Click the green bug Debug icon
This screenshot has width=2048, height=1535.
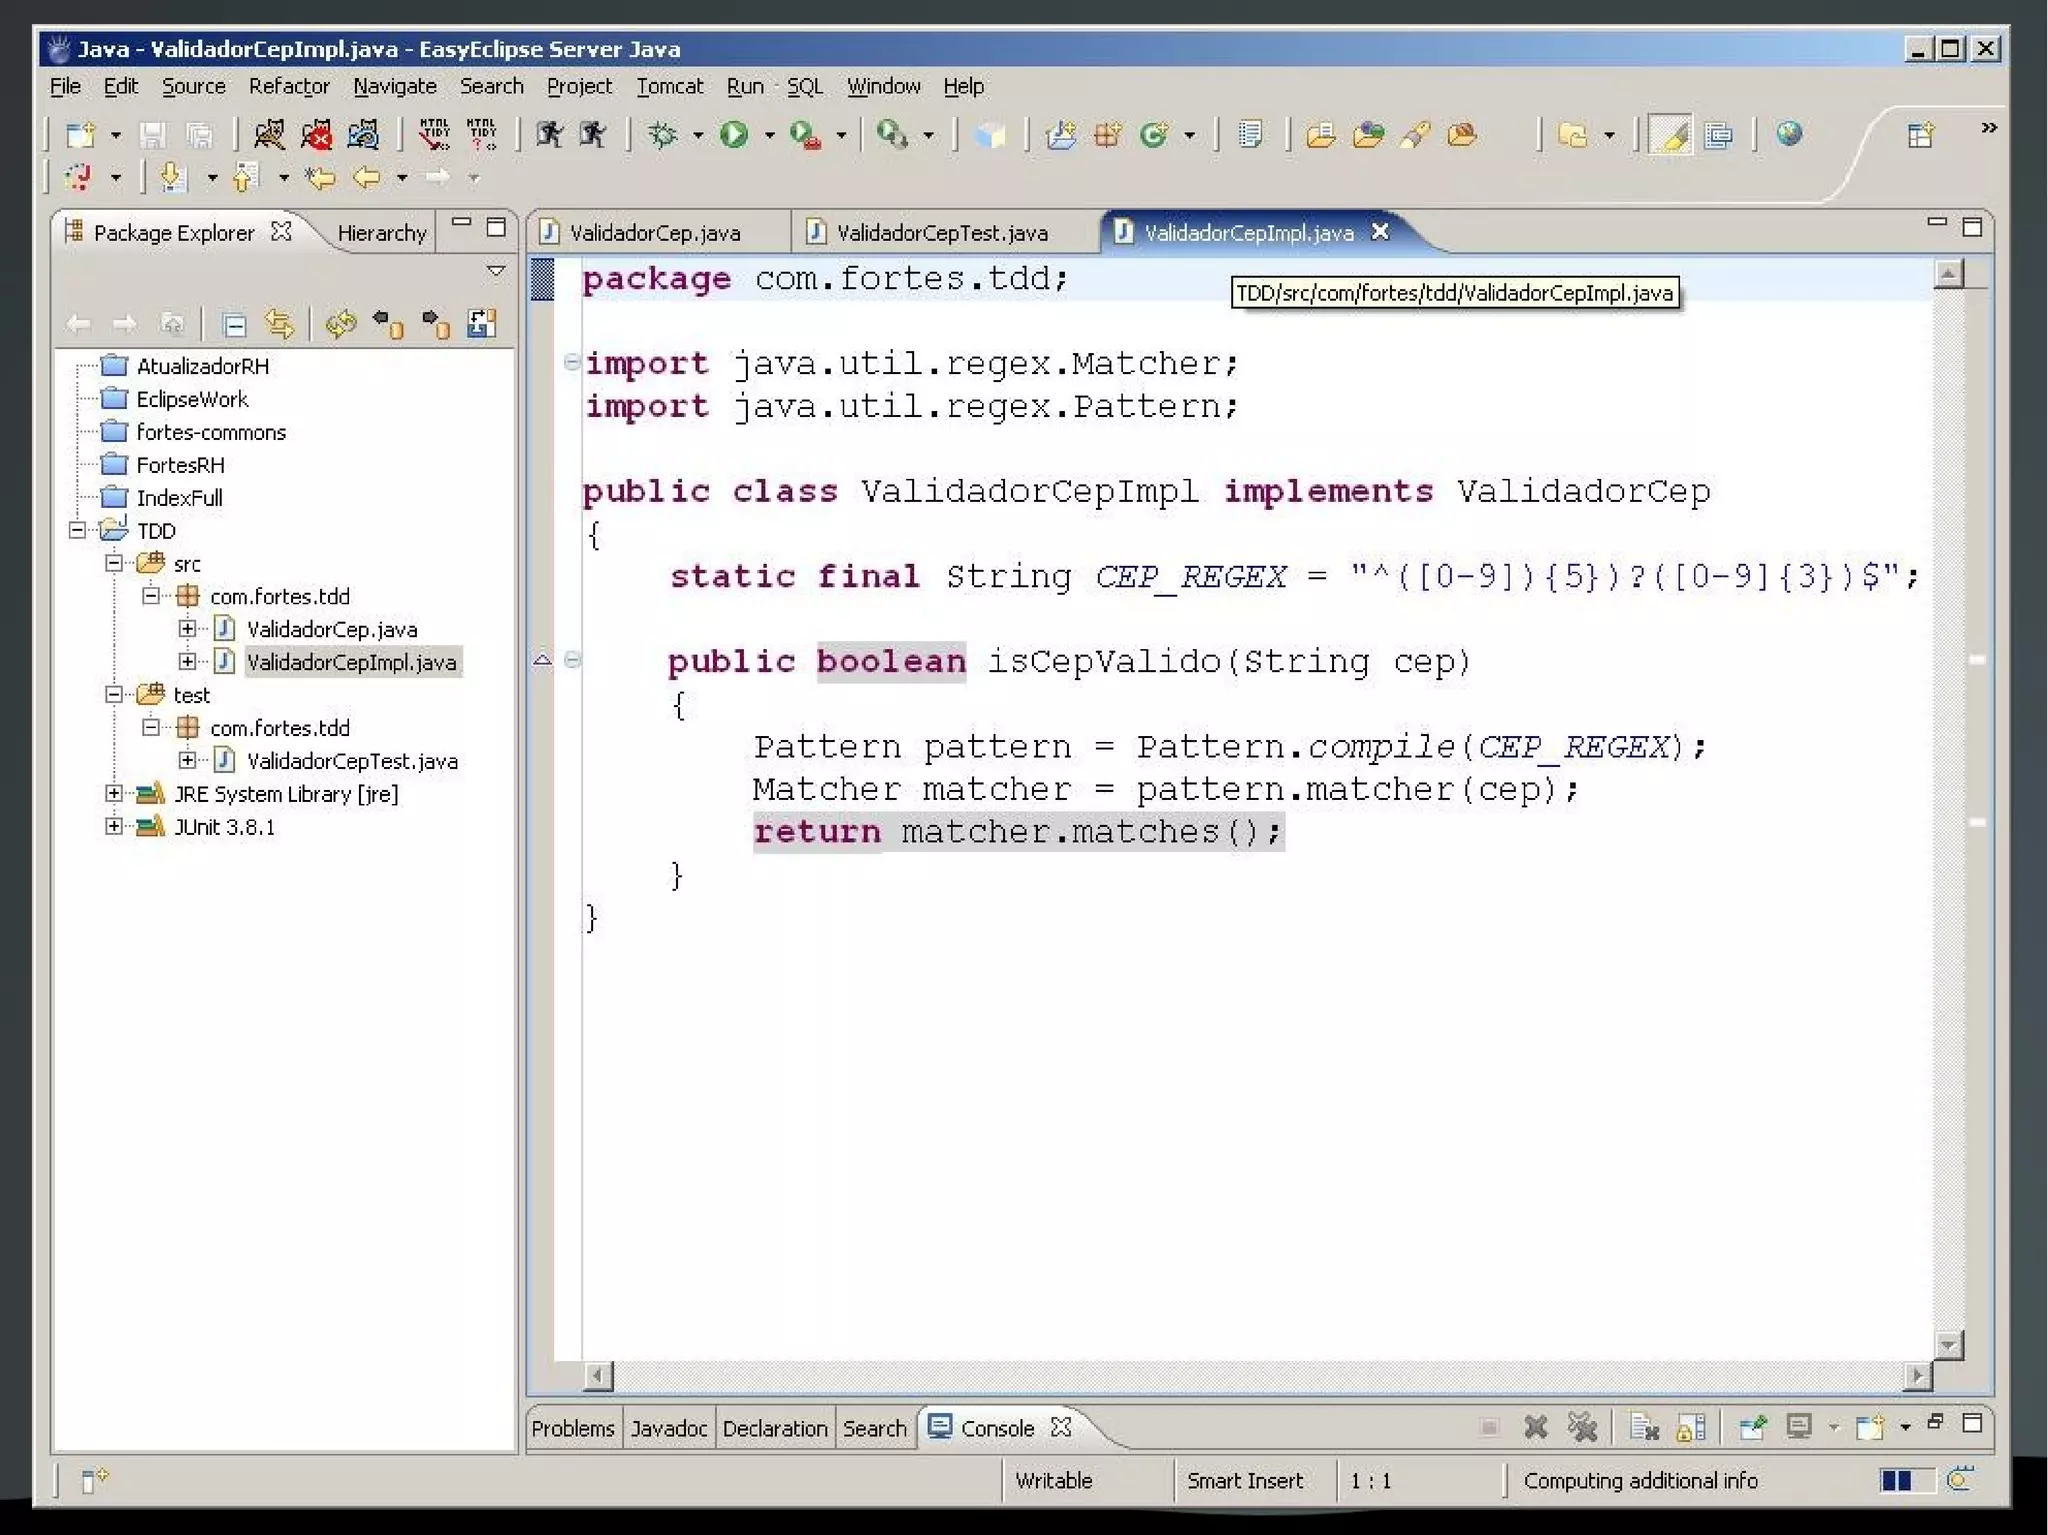tap(663, 135)
